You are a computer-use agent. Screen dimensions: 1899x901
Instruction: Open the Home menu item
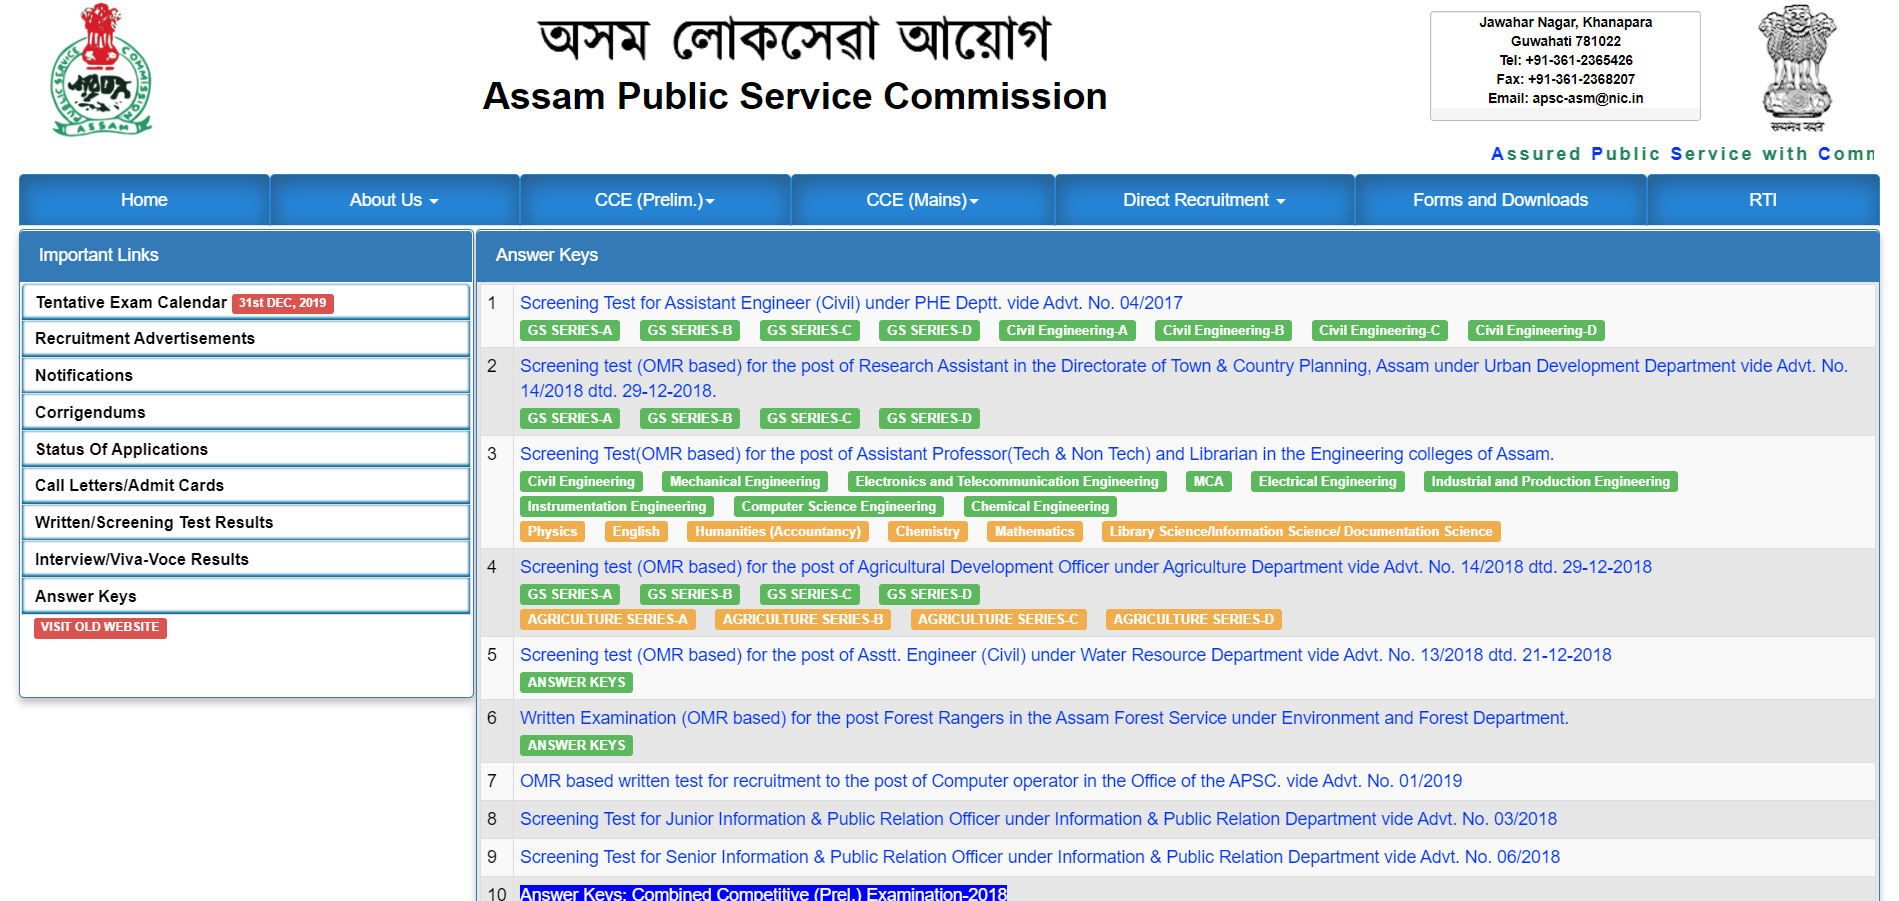(144, 200)
